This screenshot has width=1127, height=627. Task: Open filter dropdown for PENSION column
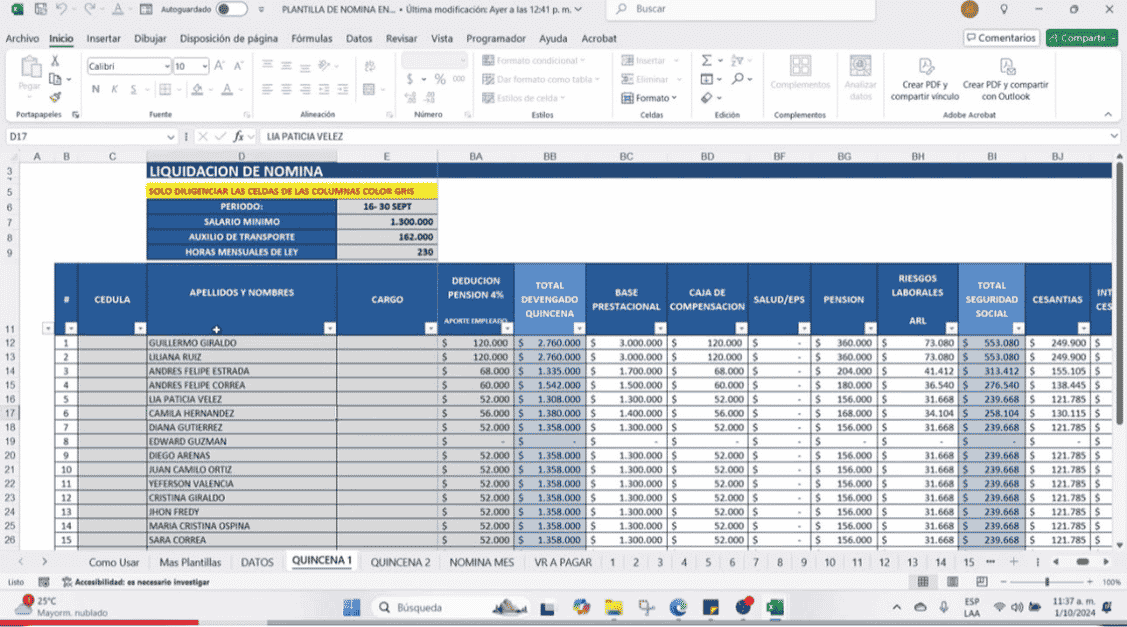point(870,329)
